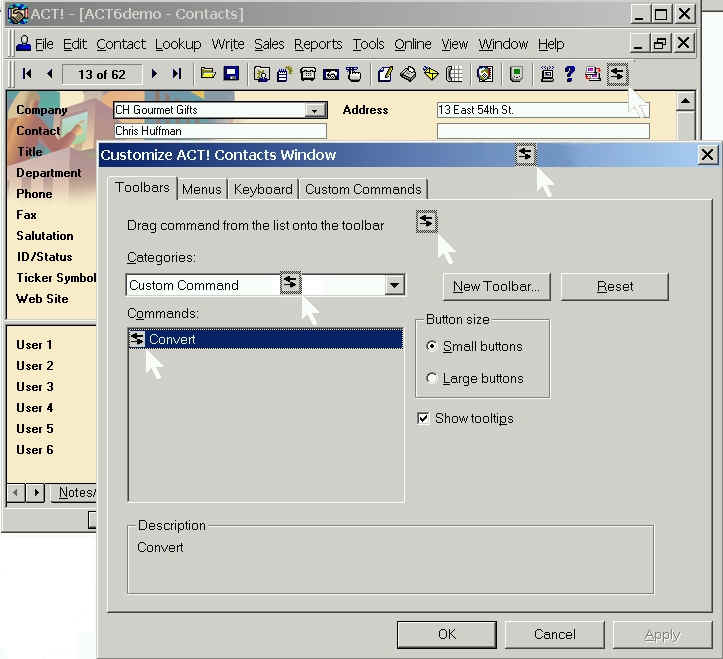Close the Customize ACT! Contacts Window dialog

pos(707,154)
